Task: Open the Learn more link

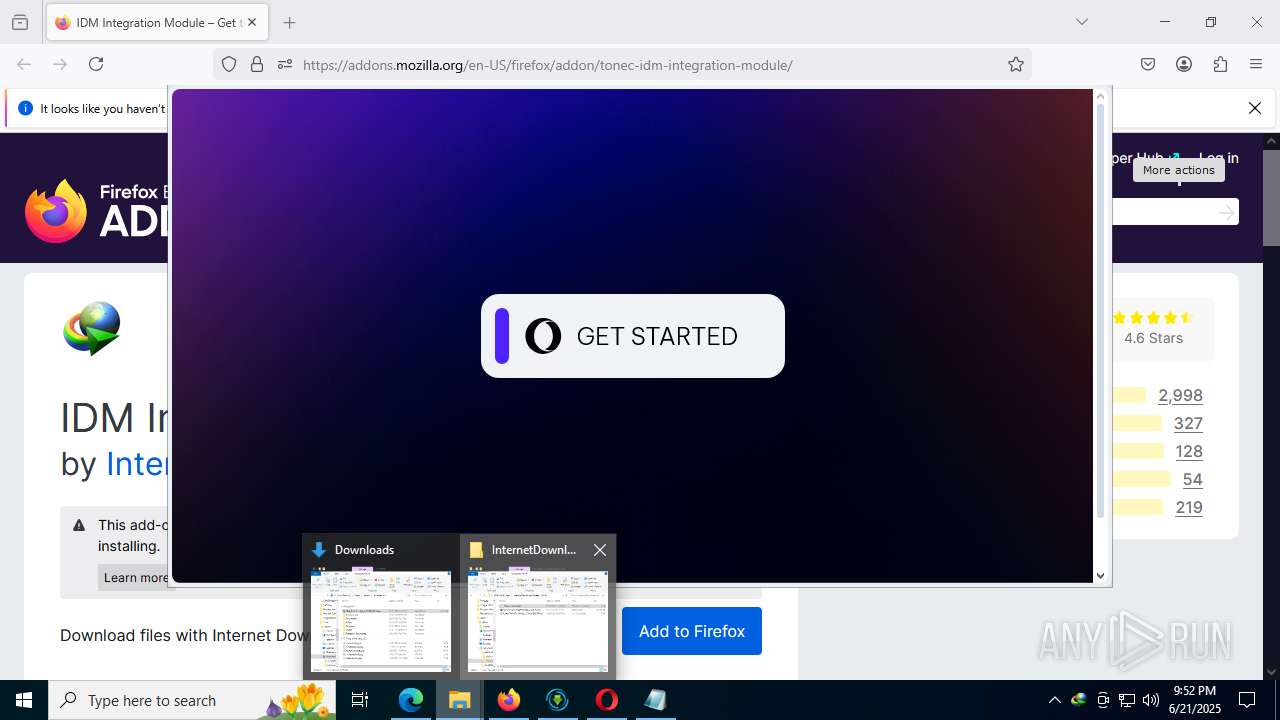Action: point(136,577)
